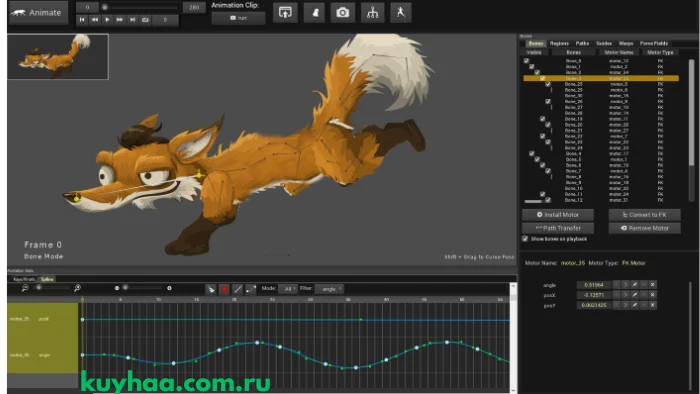Click the zoom in magnifier icon

pos(78,288)
